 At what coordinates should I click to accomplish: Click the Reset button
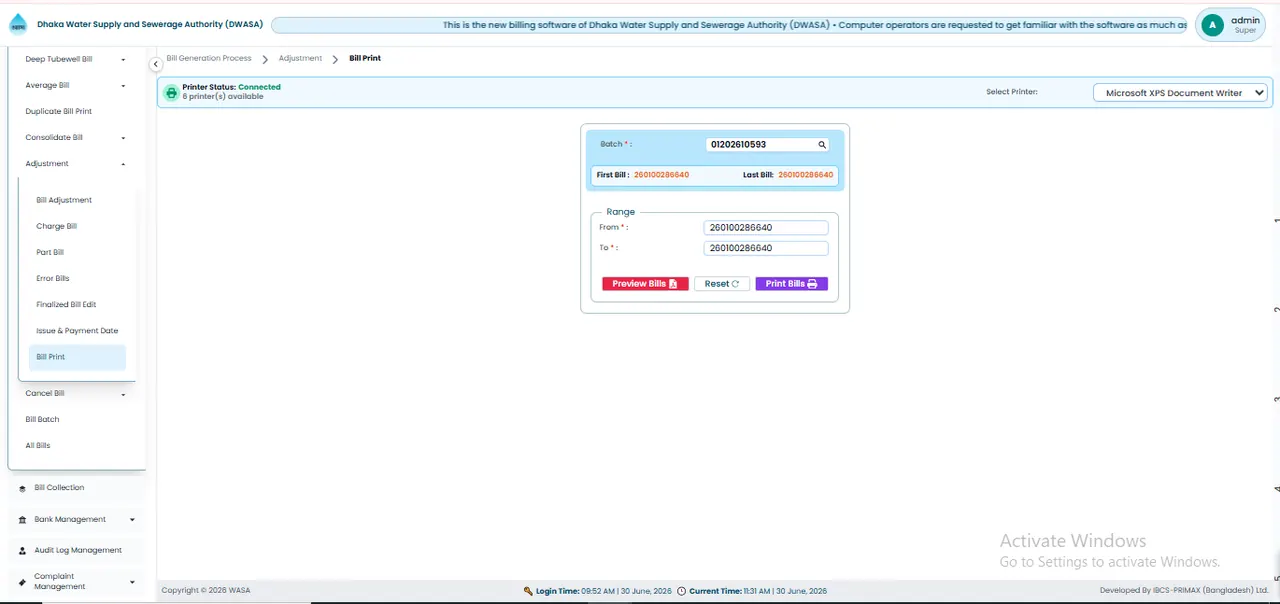pos(722,284)
